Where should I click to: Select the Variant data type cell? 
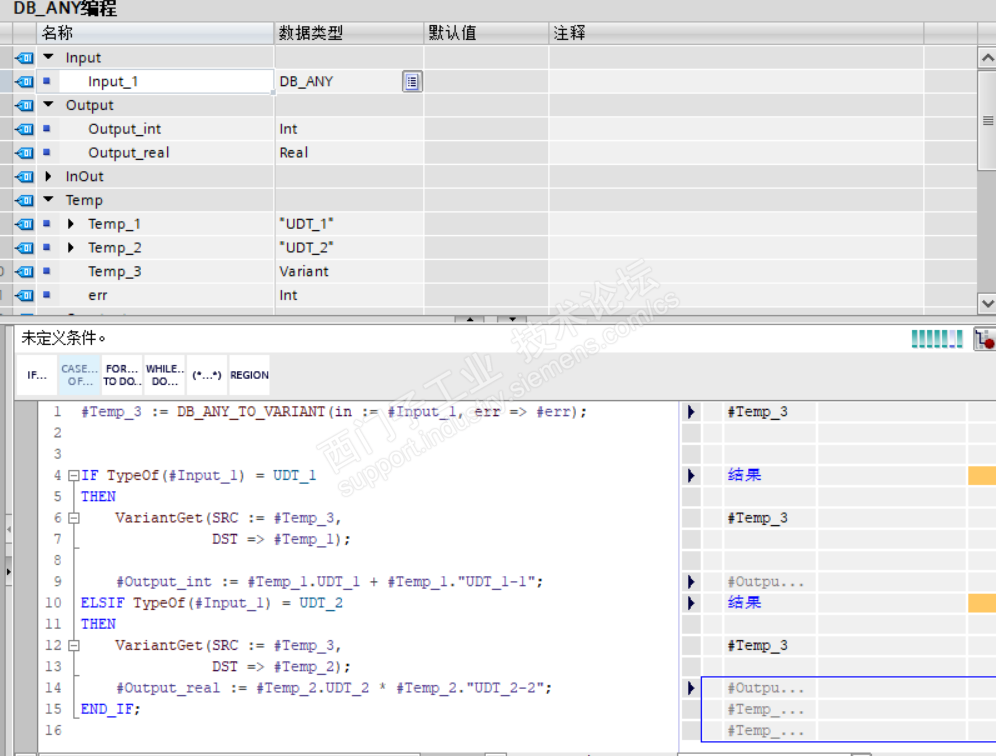pyautogui.click(x=349, y=271)
